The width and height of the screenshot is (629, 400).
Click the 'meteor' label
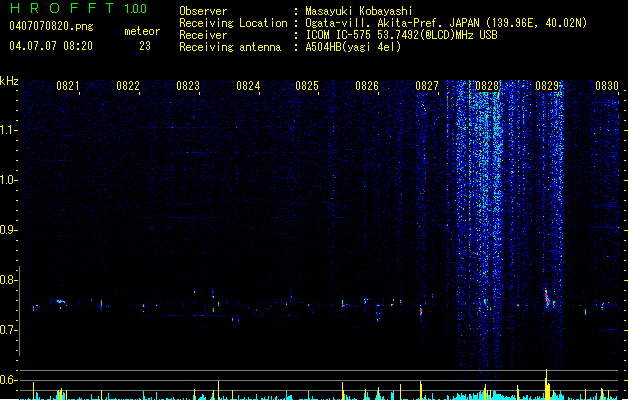(x=142, y=31)
